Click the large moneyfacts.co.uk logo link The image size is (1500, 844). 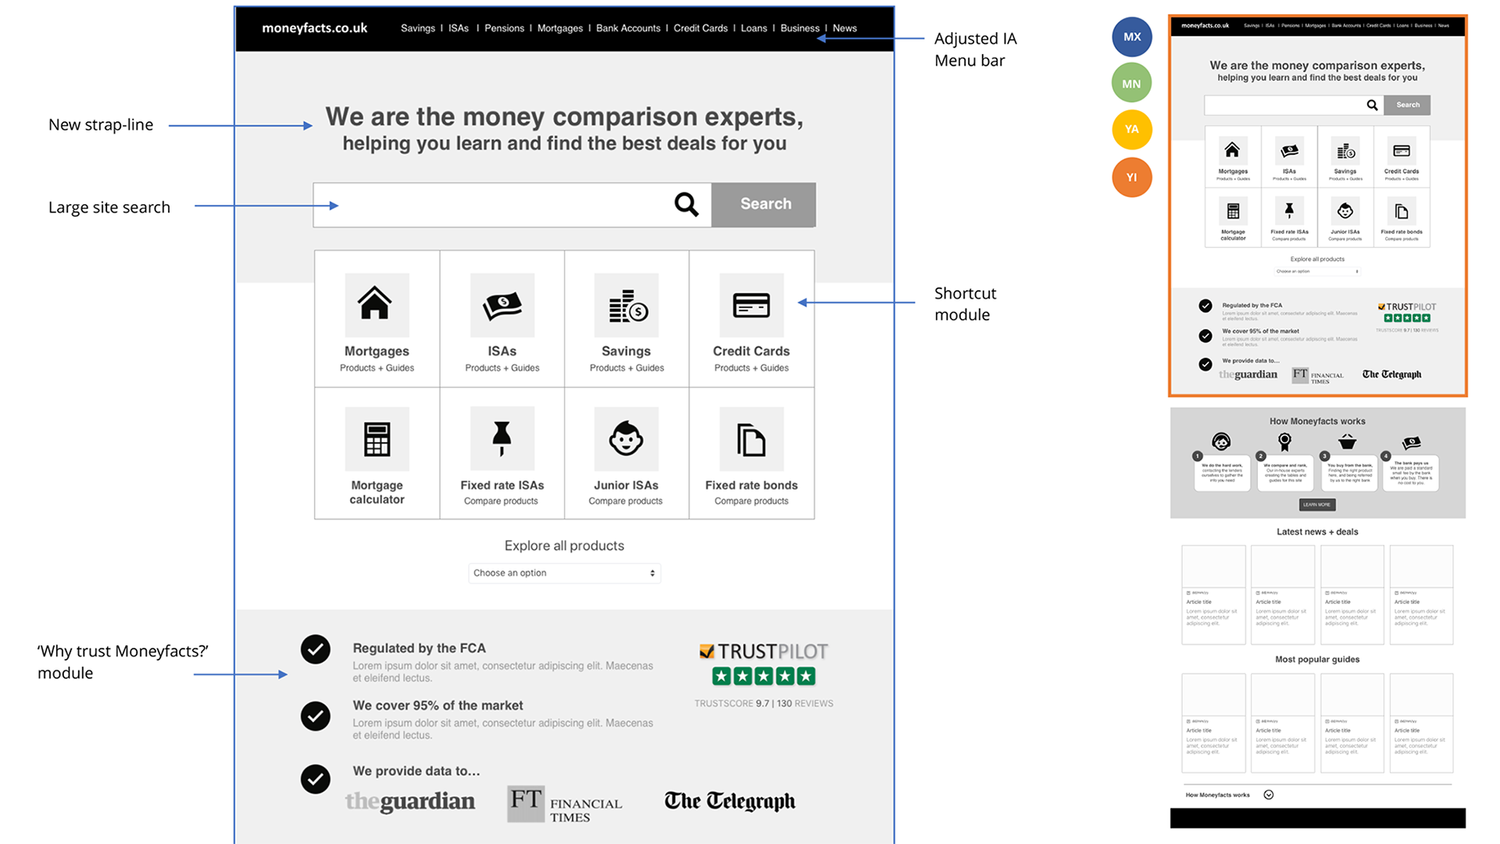pos(314,28)
